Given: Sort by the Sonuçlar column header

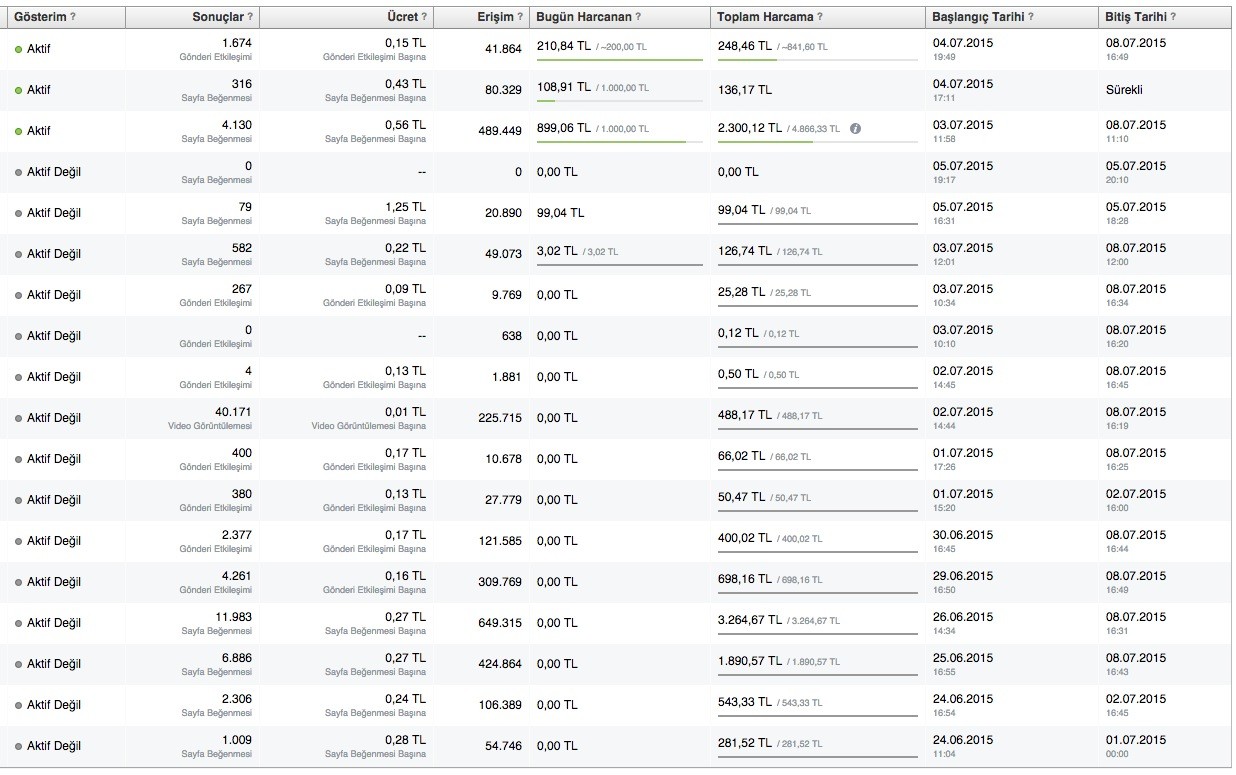Looking at the screenshot, I should tap(217, 18).
